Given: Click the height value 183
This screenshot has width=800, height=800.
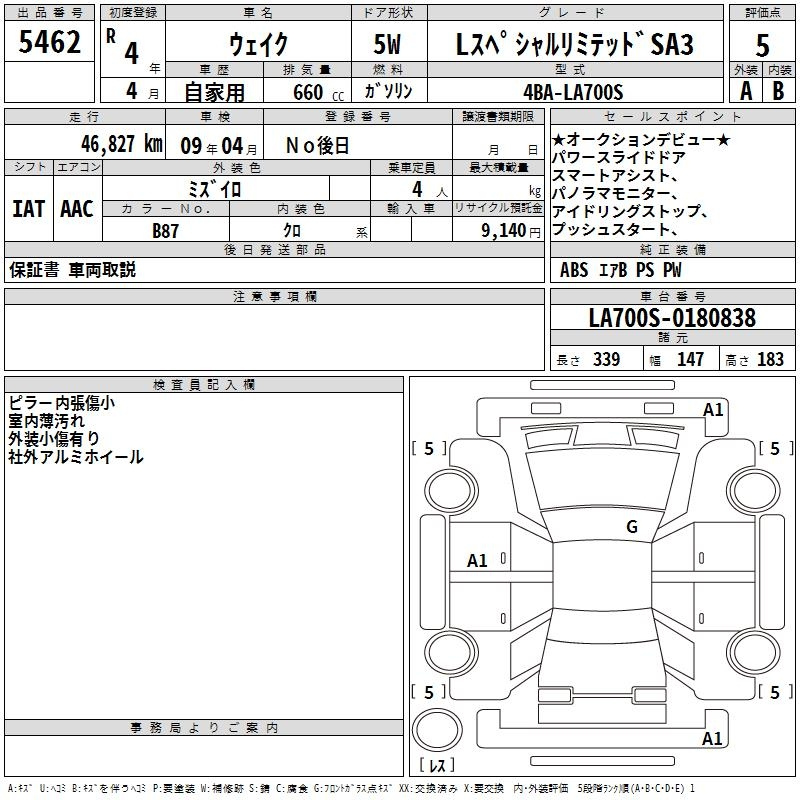Looking at the screenshot, I should point(770,359).
